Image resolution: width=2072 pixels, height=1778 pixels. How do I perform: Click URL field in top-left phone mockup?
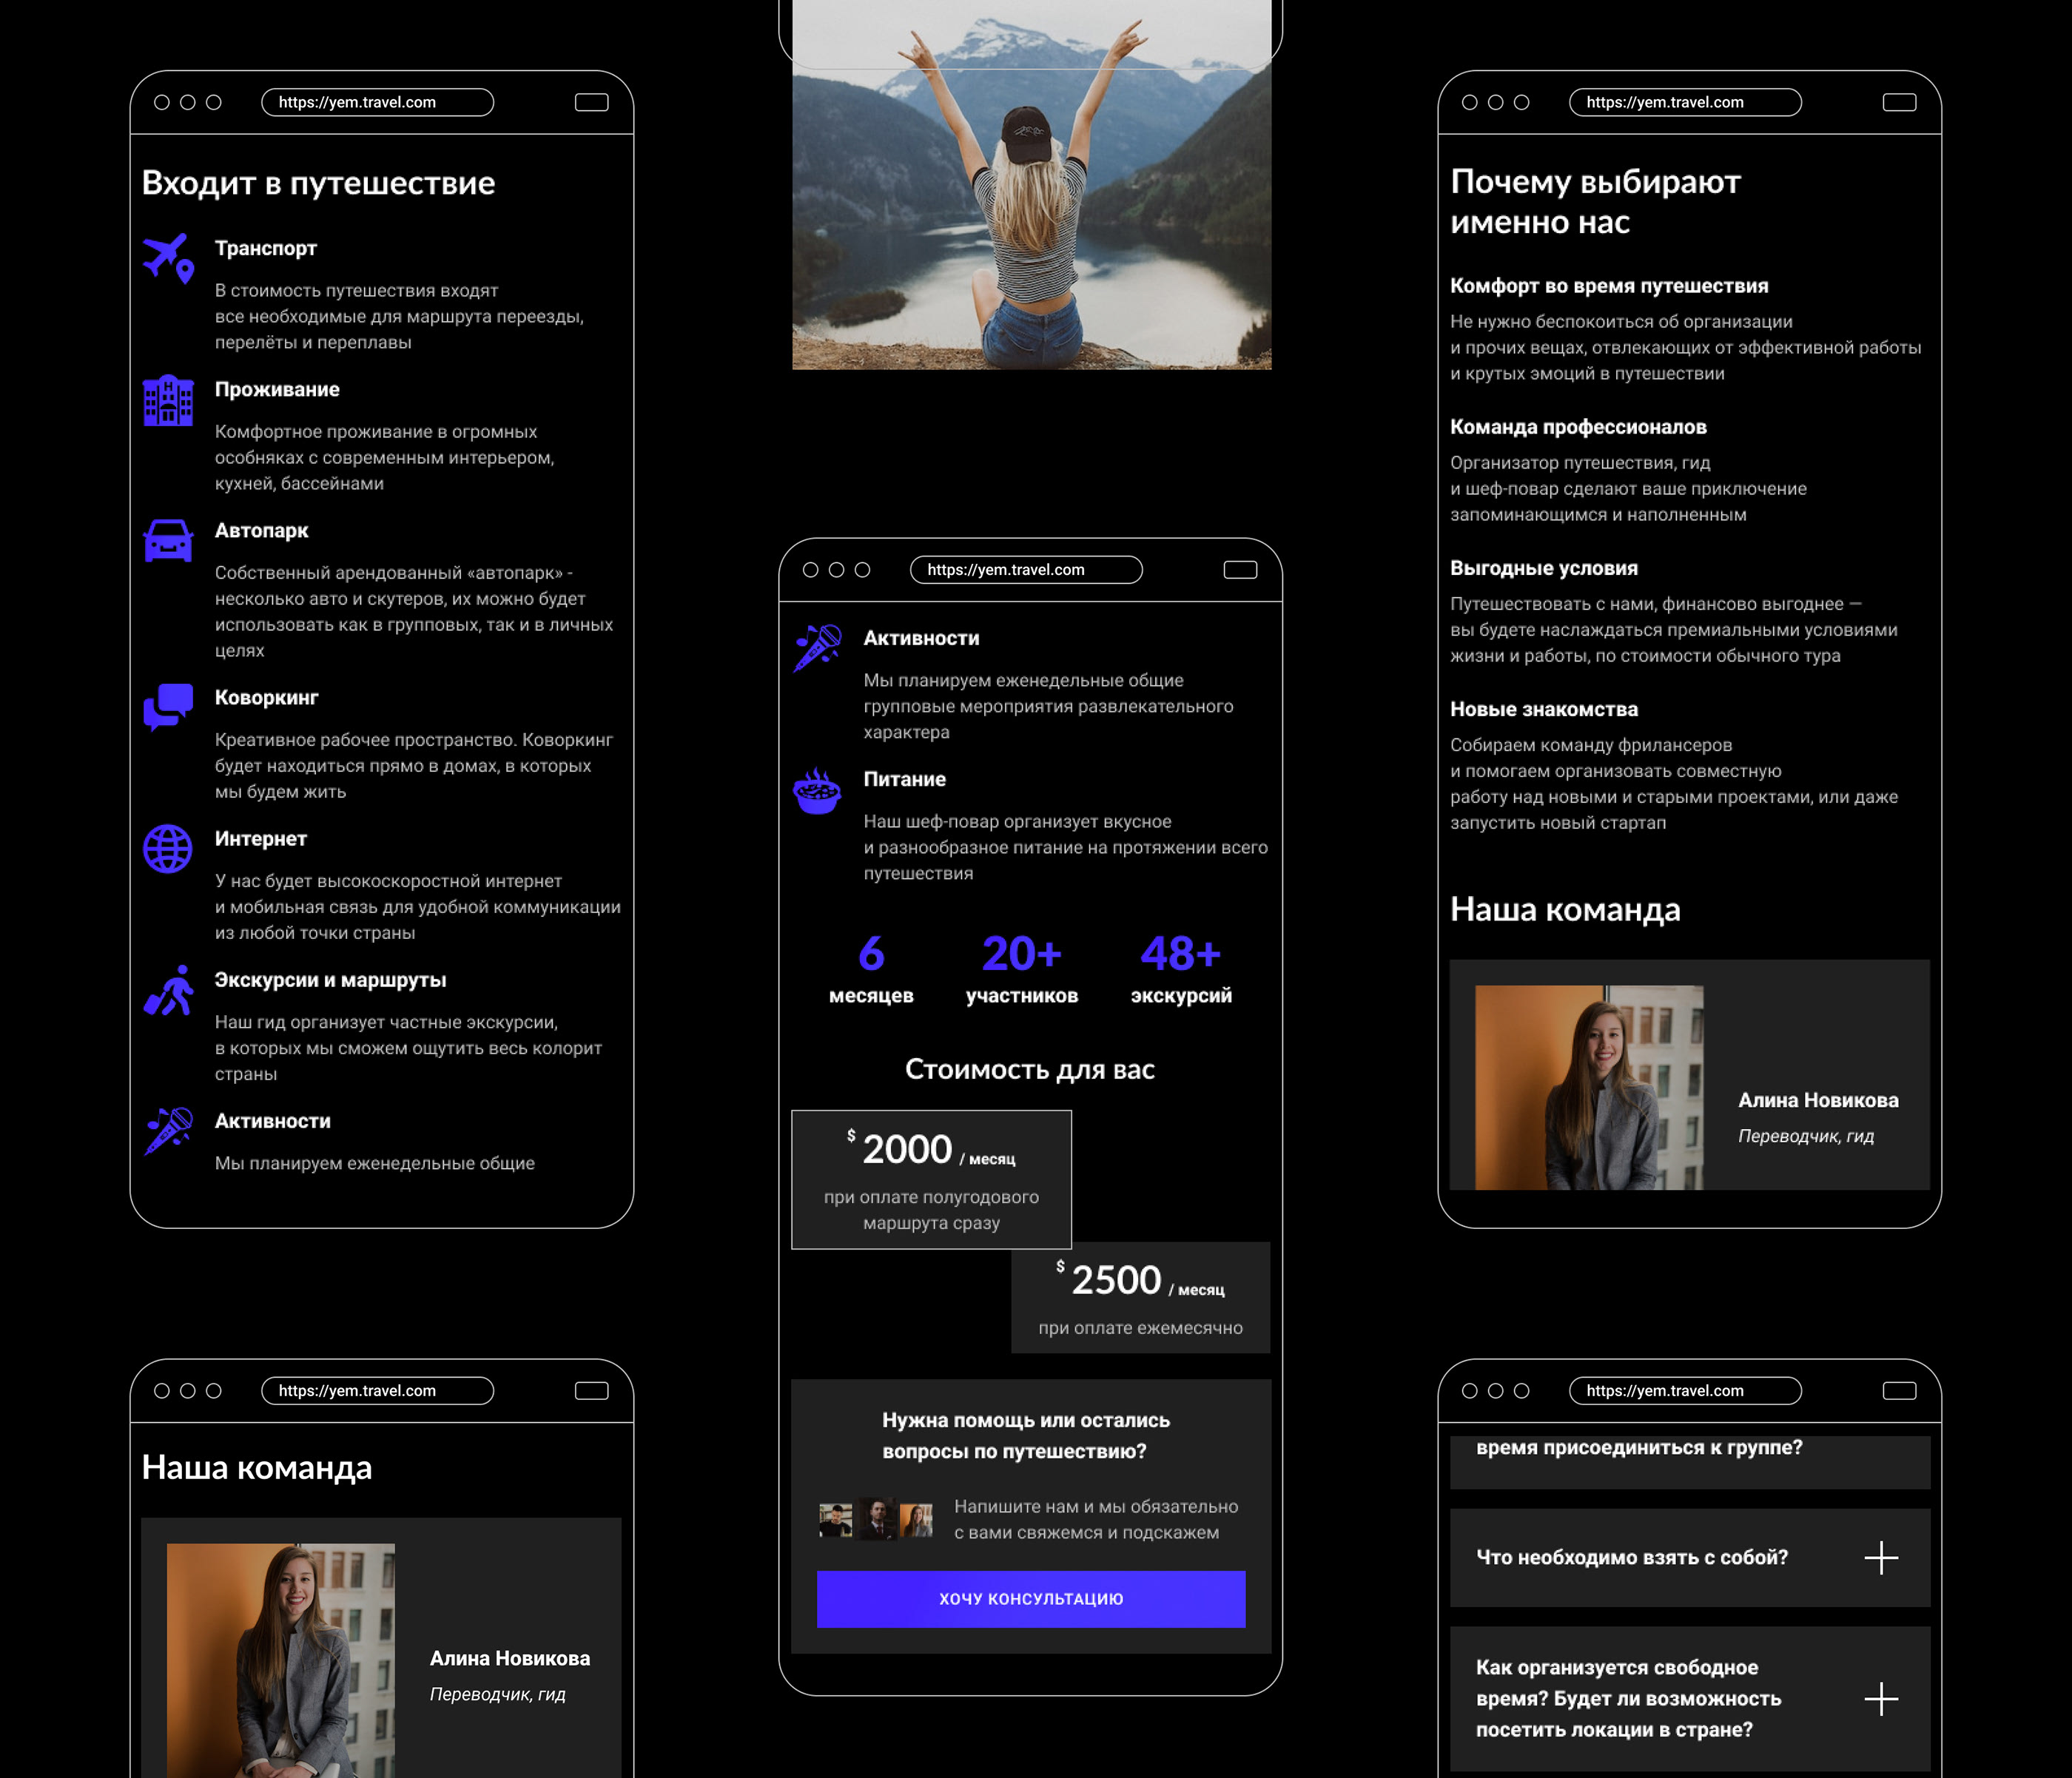click(377, 102)
